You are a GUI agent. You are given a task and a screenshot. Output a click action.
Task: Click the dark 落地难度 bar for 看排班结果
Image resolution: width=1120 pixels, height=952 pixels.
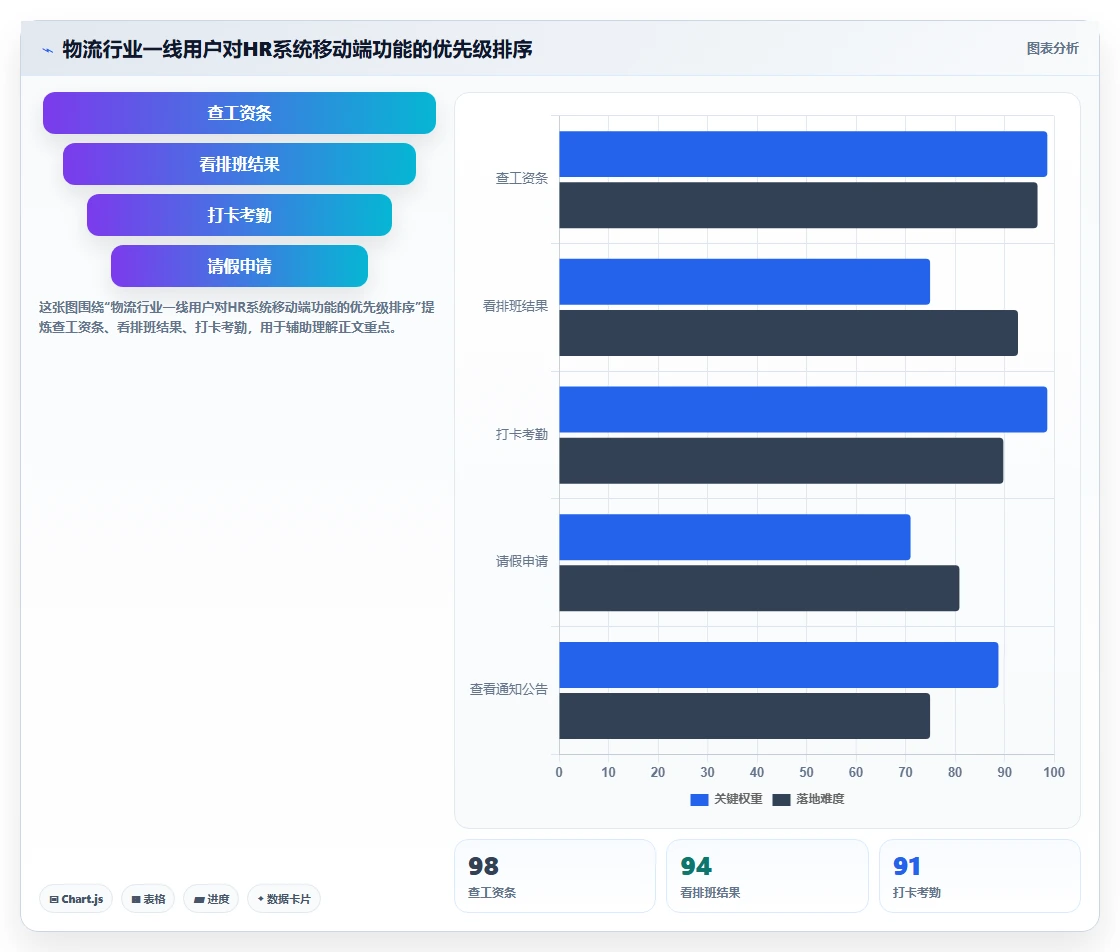point(789,333)
